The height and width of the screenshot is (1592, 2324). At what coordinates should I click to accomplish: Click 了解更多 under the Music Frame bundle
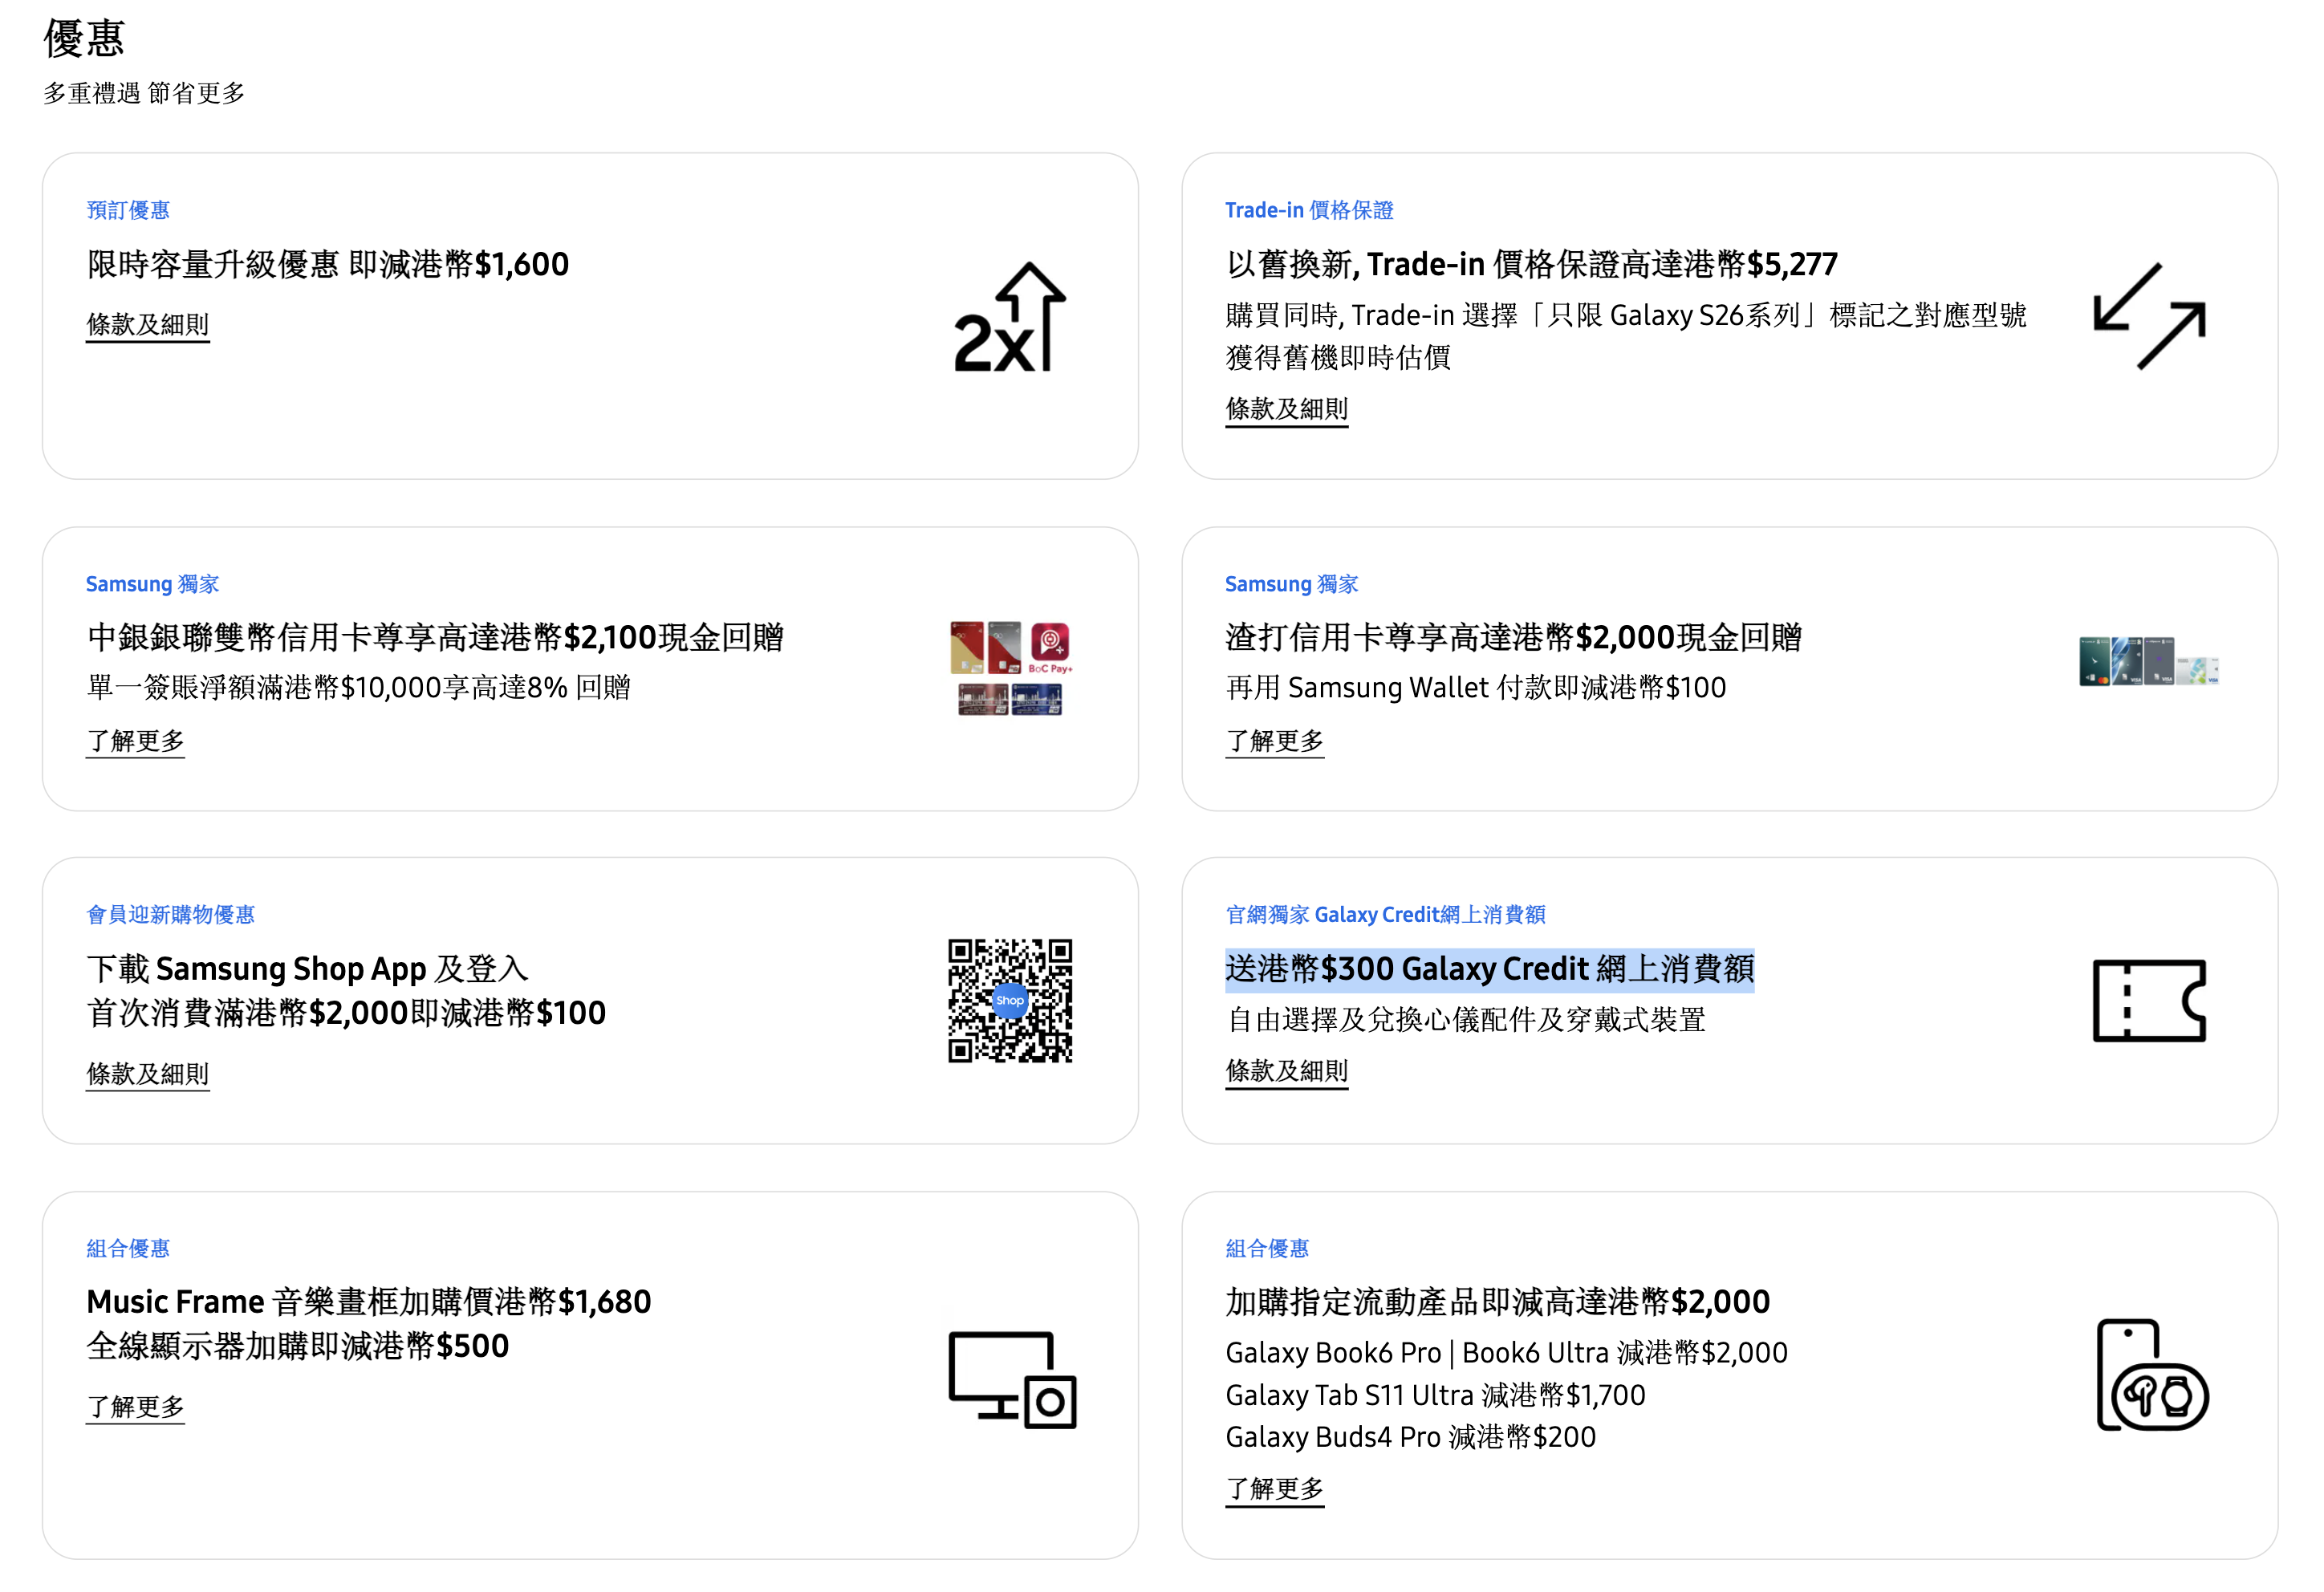[135, 1407]
